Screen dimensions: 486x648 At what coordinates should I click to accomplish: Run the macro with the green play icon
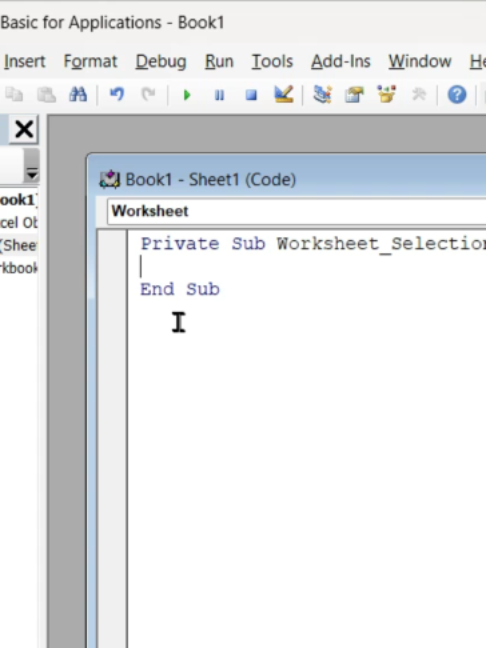coord(187,95)
